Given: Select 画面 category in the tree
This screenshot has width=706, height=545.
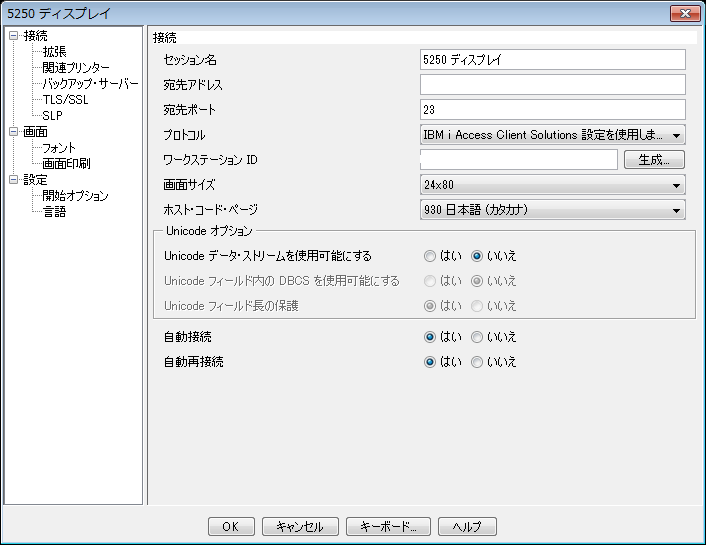Looking at the screenshot, I should (x=35, y=132).
